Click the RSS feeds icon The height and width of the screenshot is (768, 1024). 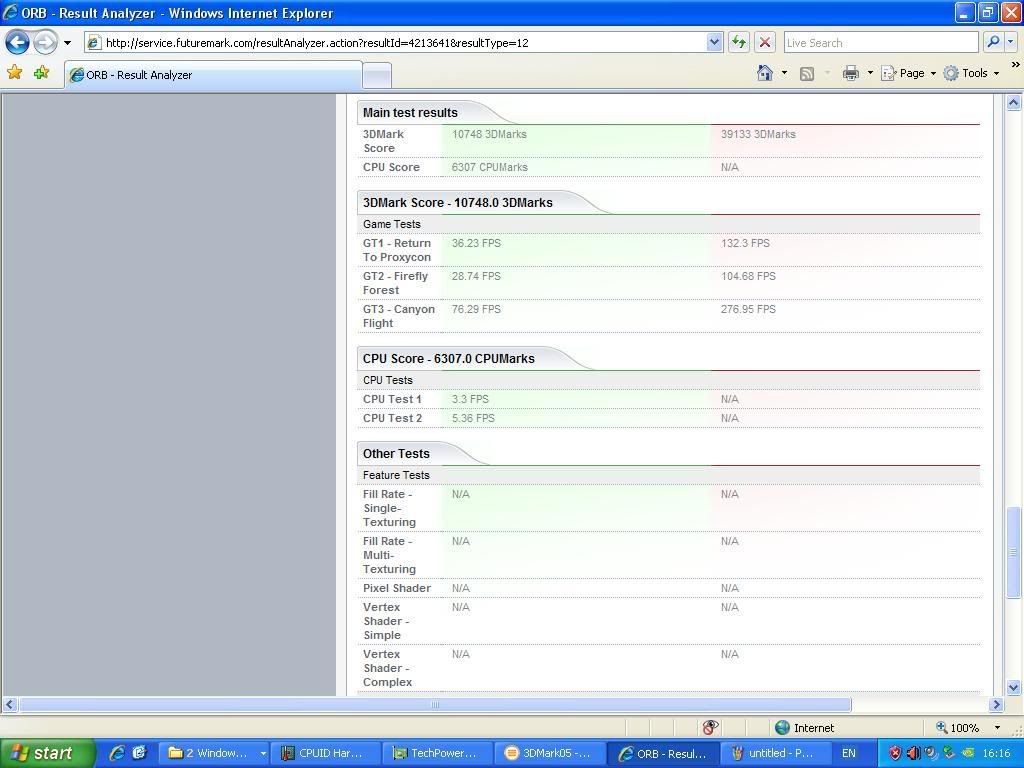click(x=807, y=73)
